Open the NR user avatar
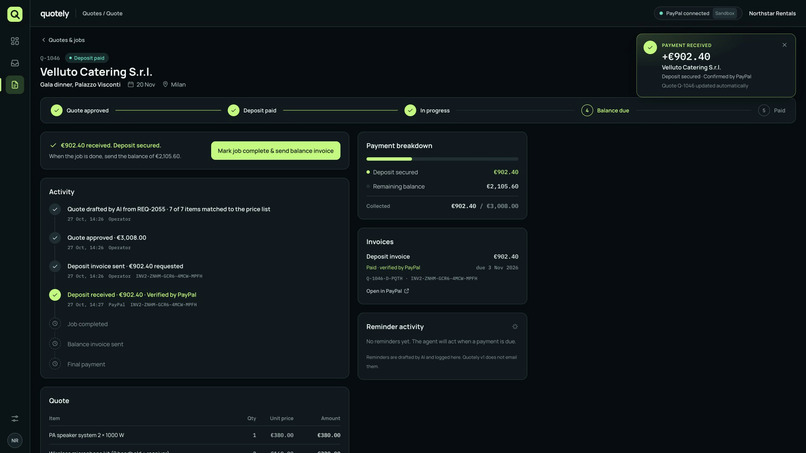This screenshot has width=806, height=453. pos(15,441)
